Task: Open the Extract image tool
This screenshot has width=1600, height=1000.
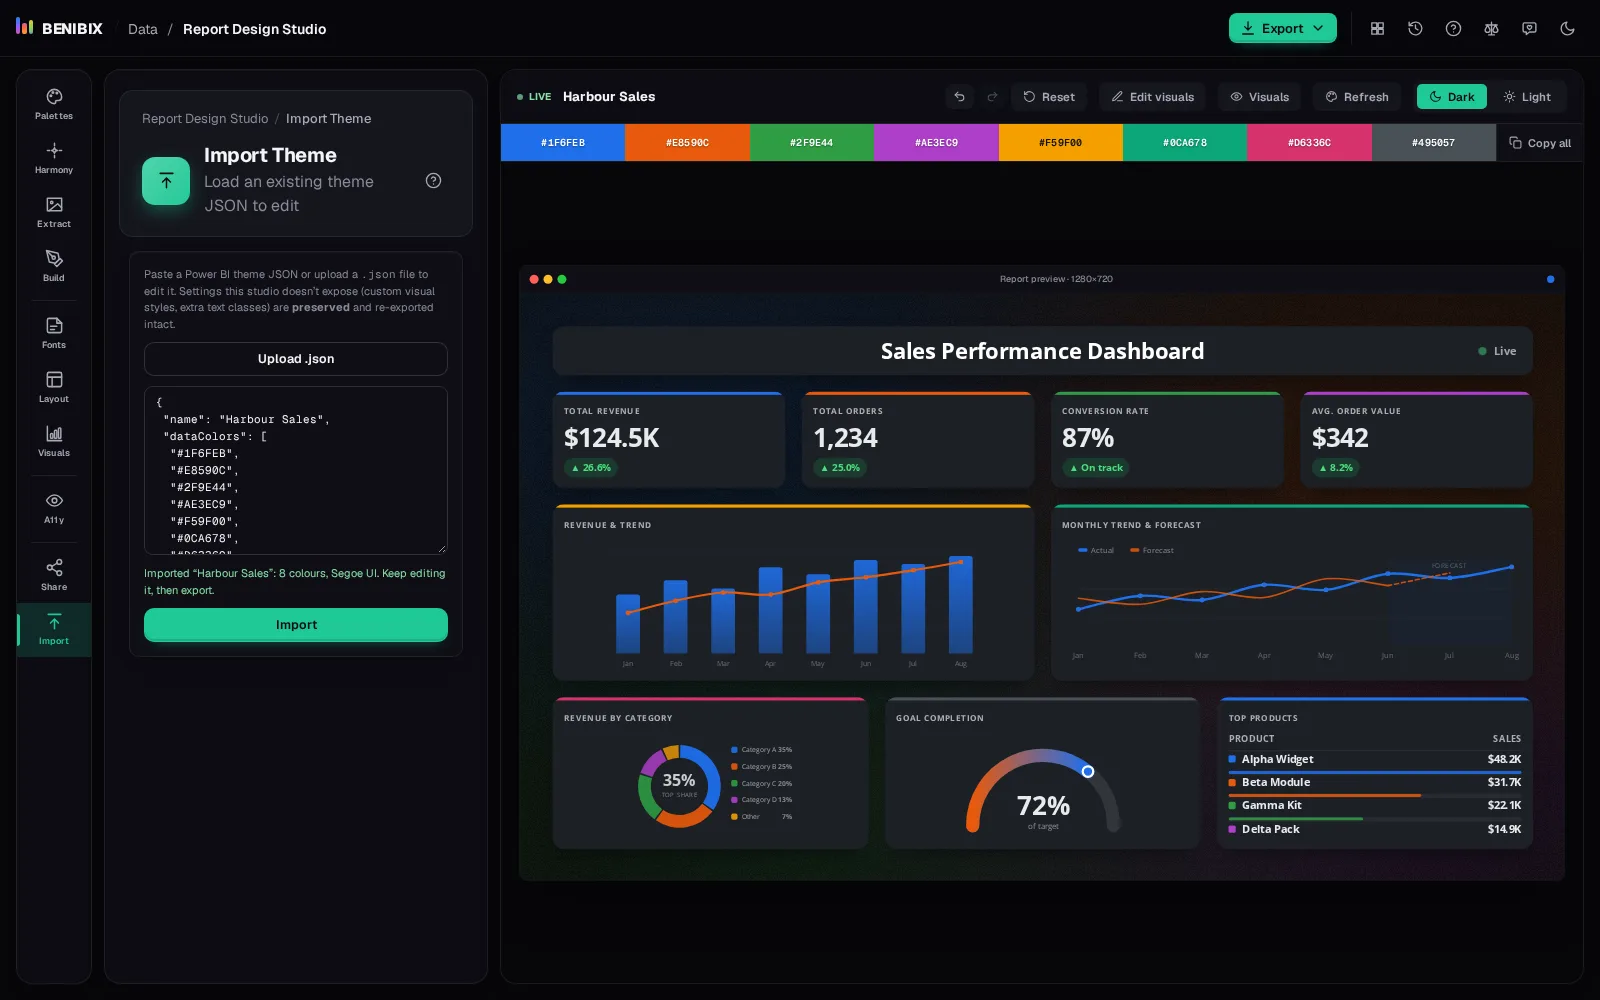Action: pos(54,212)
